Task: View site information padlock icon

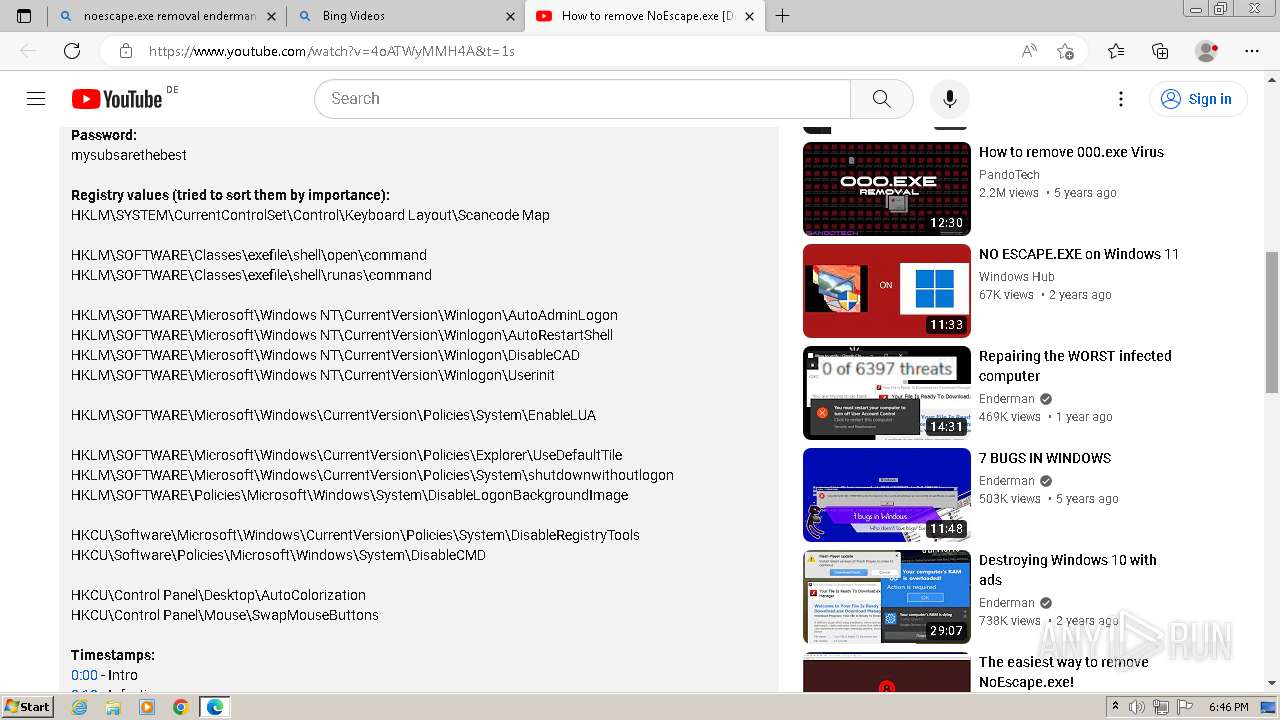Action: coord(125,50)
